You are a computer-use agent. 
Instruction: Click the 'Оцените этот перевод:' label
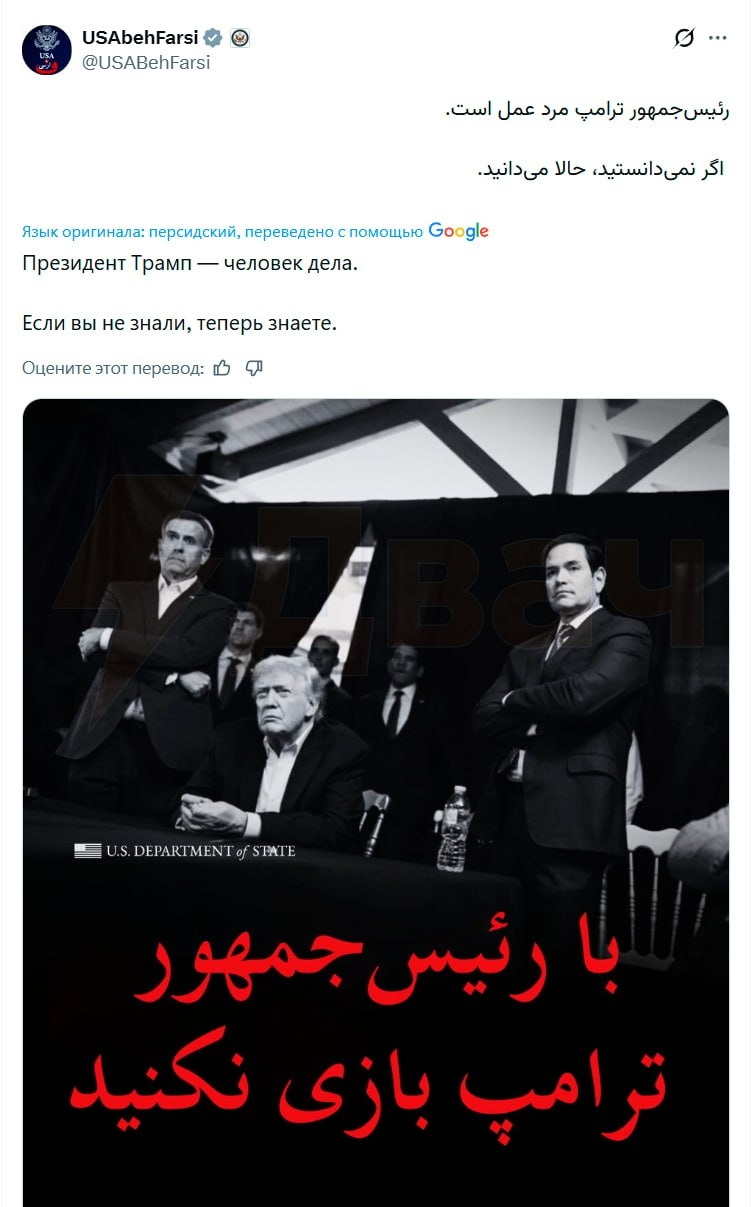[113, 368]
